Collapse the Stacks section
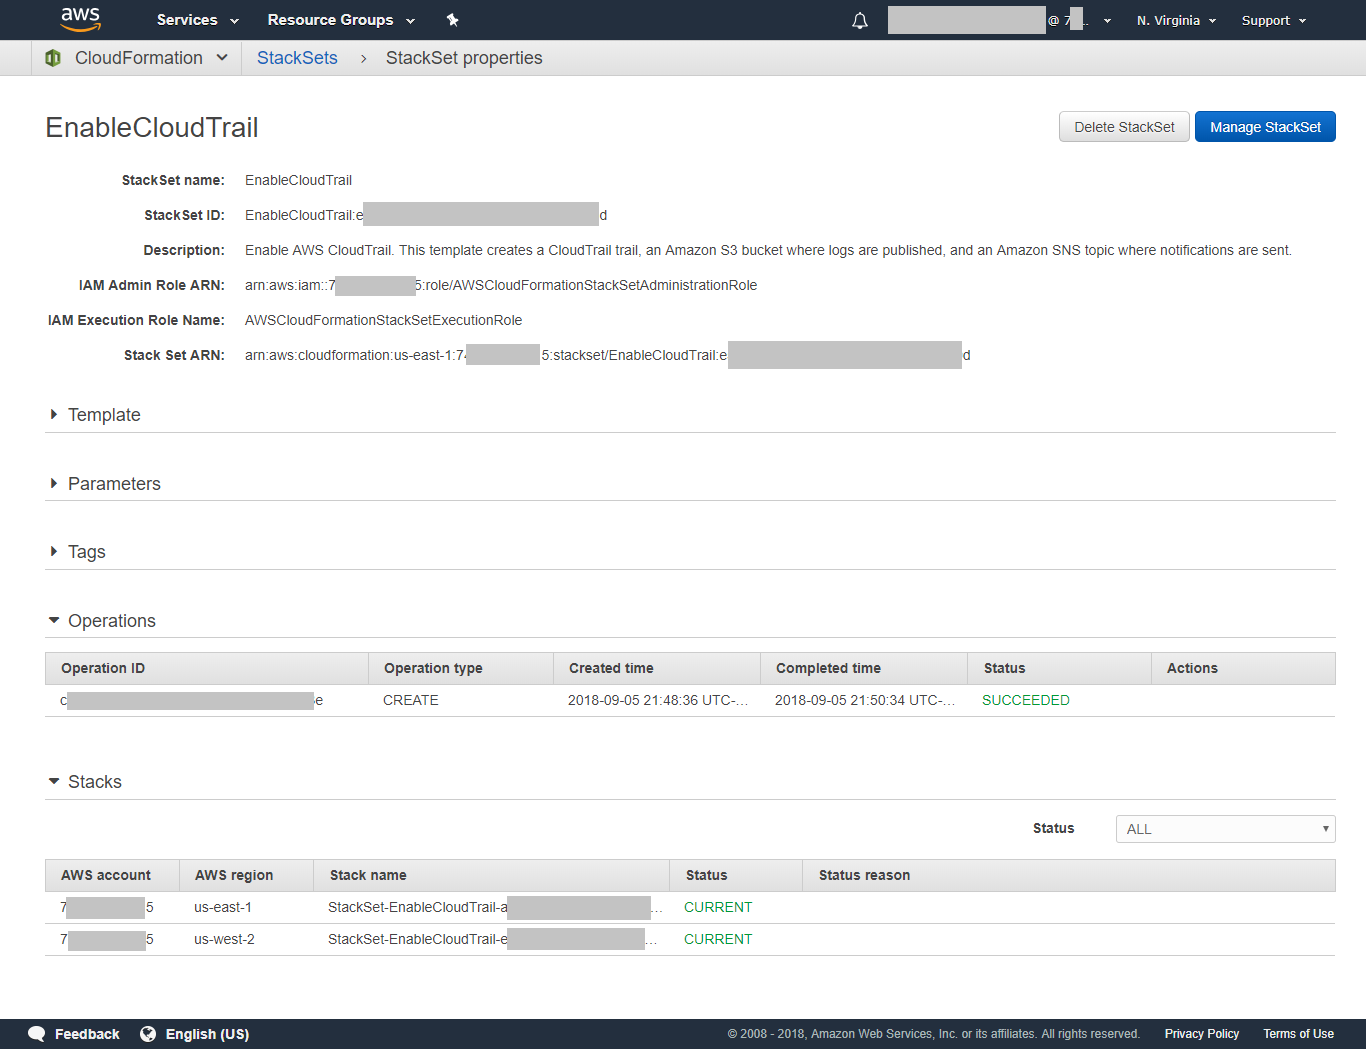The image size is (1366, 1049). [85, 782]
